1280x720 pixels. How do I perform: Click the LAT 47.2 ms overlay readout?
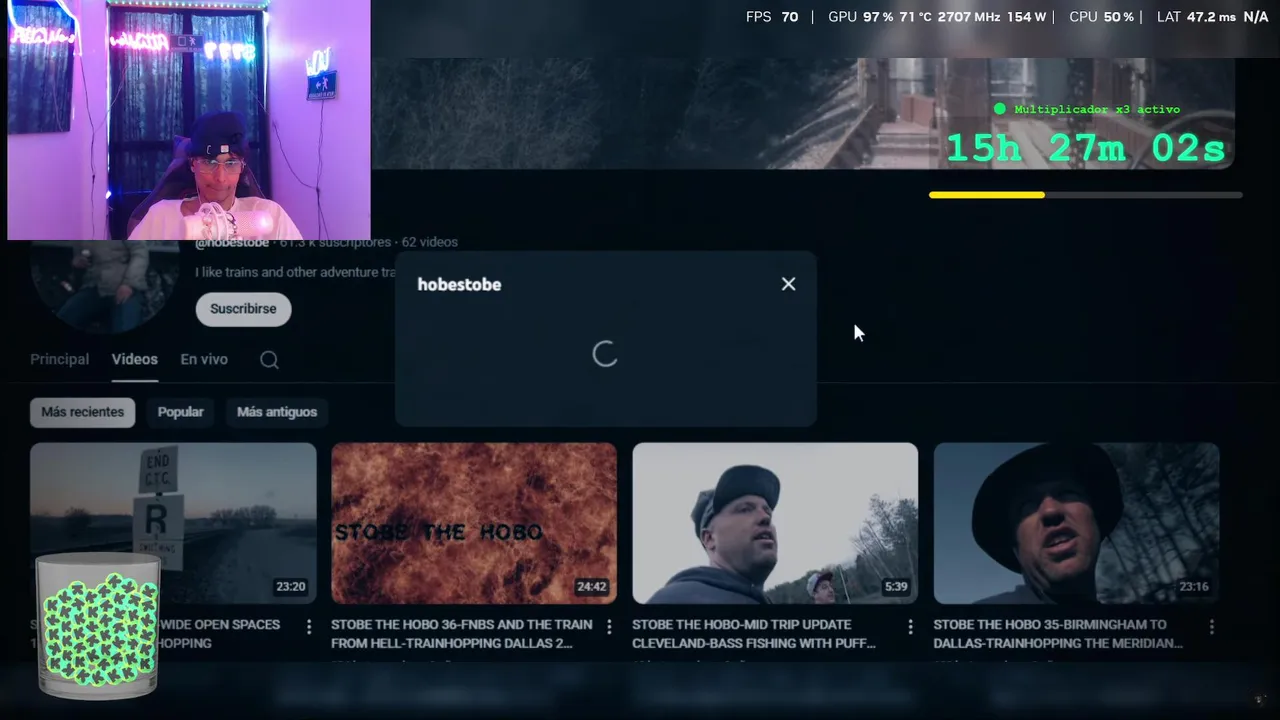point(1196,17)
